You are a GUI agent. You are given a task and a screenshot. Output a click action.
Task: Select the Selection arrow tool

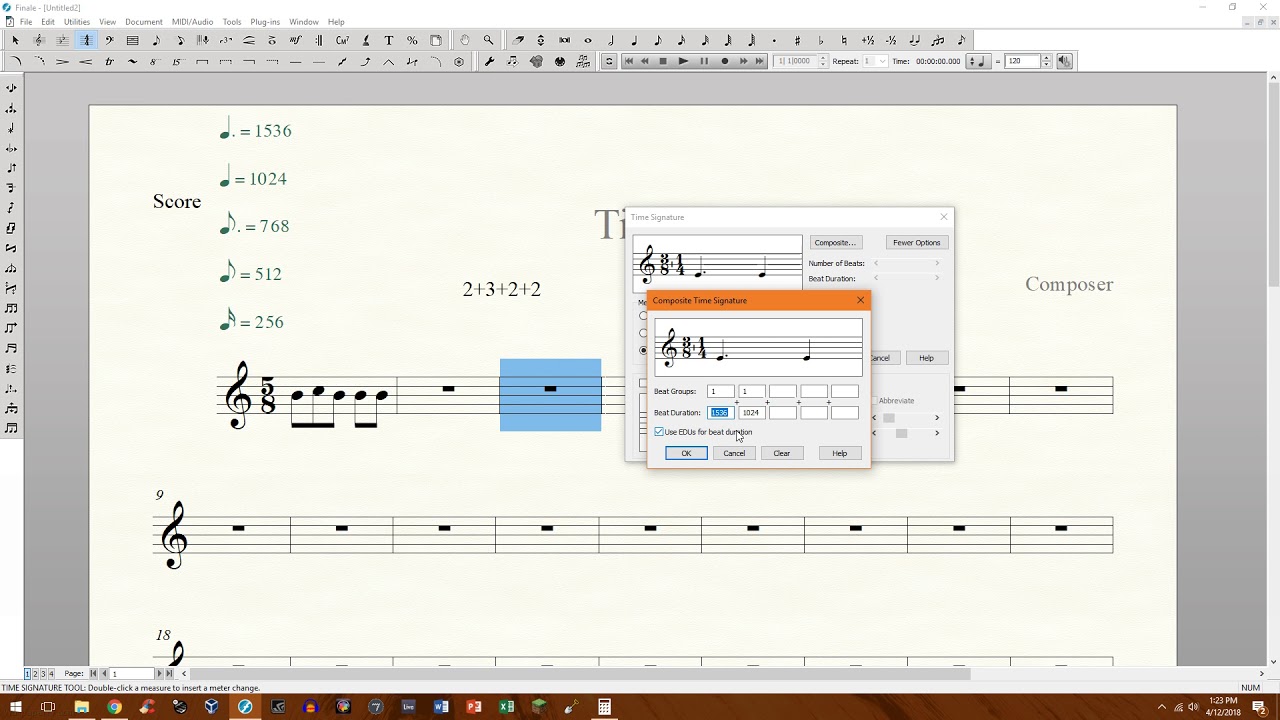click(15, 40)
